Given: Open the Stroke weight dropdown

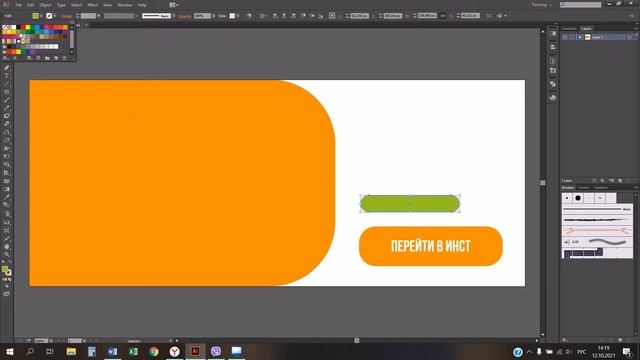Looking at the screenshot, I should (99, 16).
